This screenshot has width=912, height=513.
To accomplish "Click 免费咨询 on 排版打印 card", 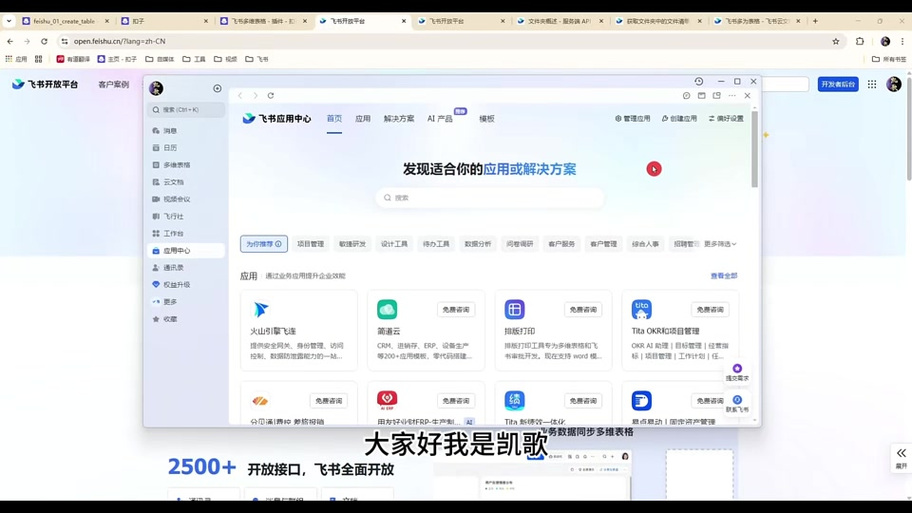I will [x=583, y=309].
